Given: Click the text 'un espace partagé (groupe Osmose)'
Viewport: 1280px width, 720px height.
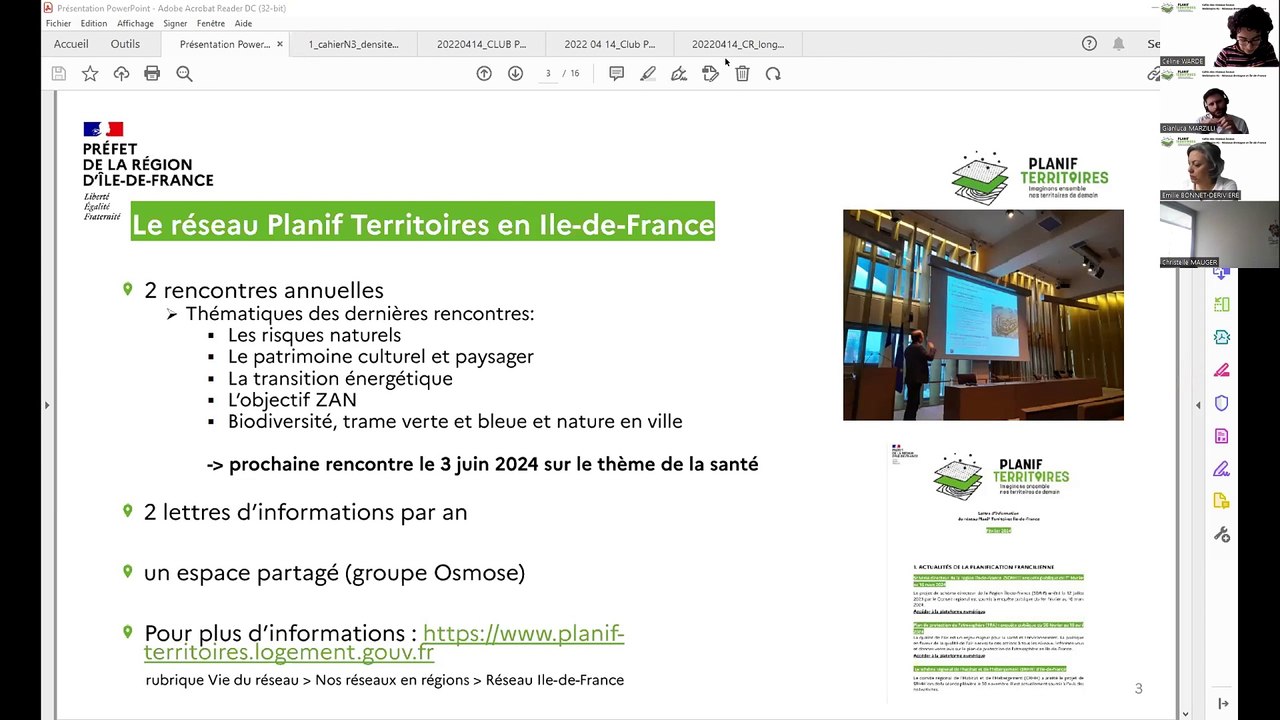Looking at the screenshot, I should click(334, 573).
